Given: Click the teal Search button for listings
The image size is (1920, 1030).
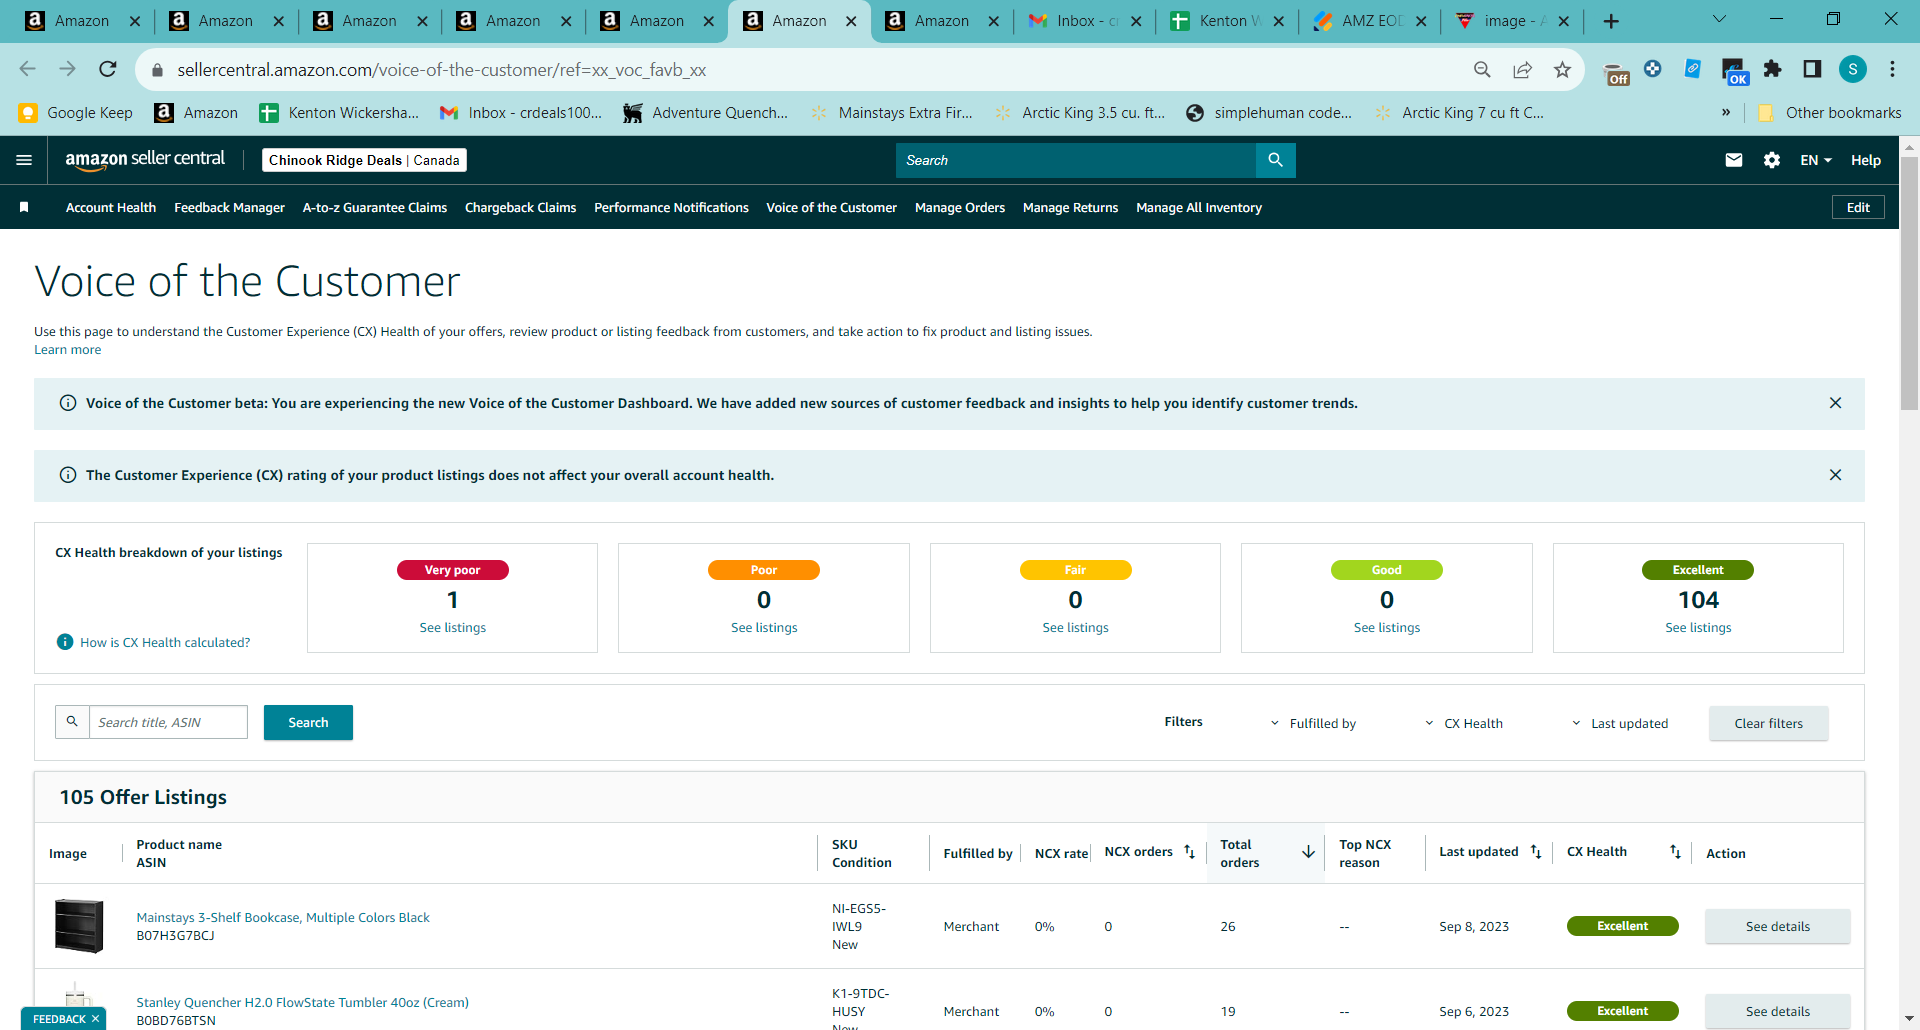Looking at the screenshot, I should click(x=308, y=722).
